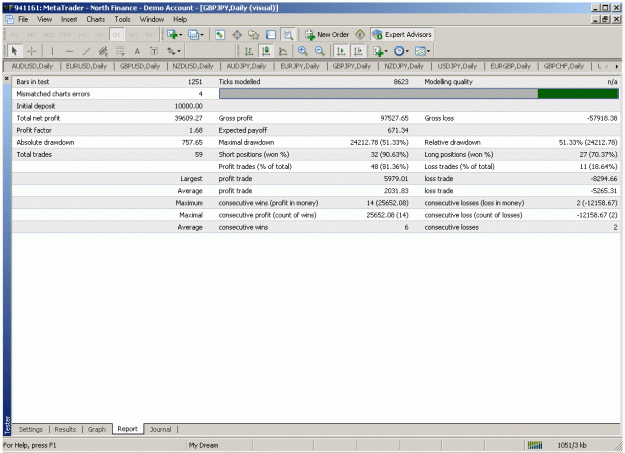625x453 pixels.
Task: Select the Draw Horizontal Line tool
Action: [69, 51]
